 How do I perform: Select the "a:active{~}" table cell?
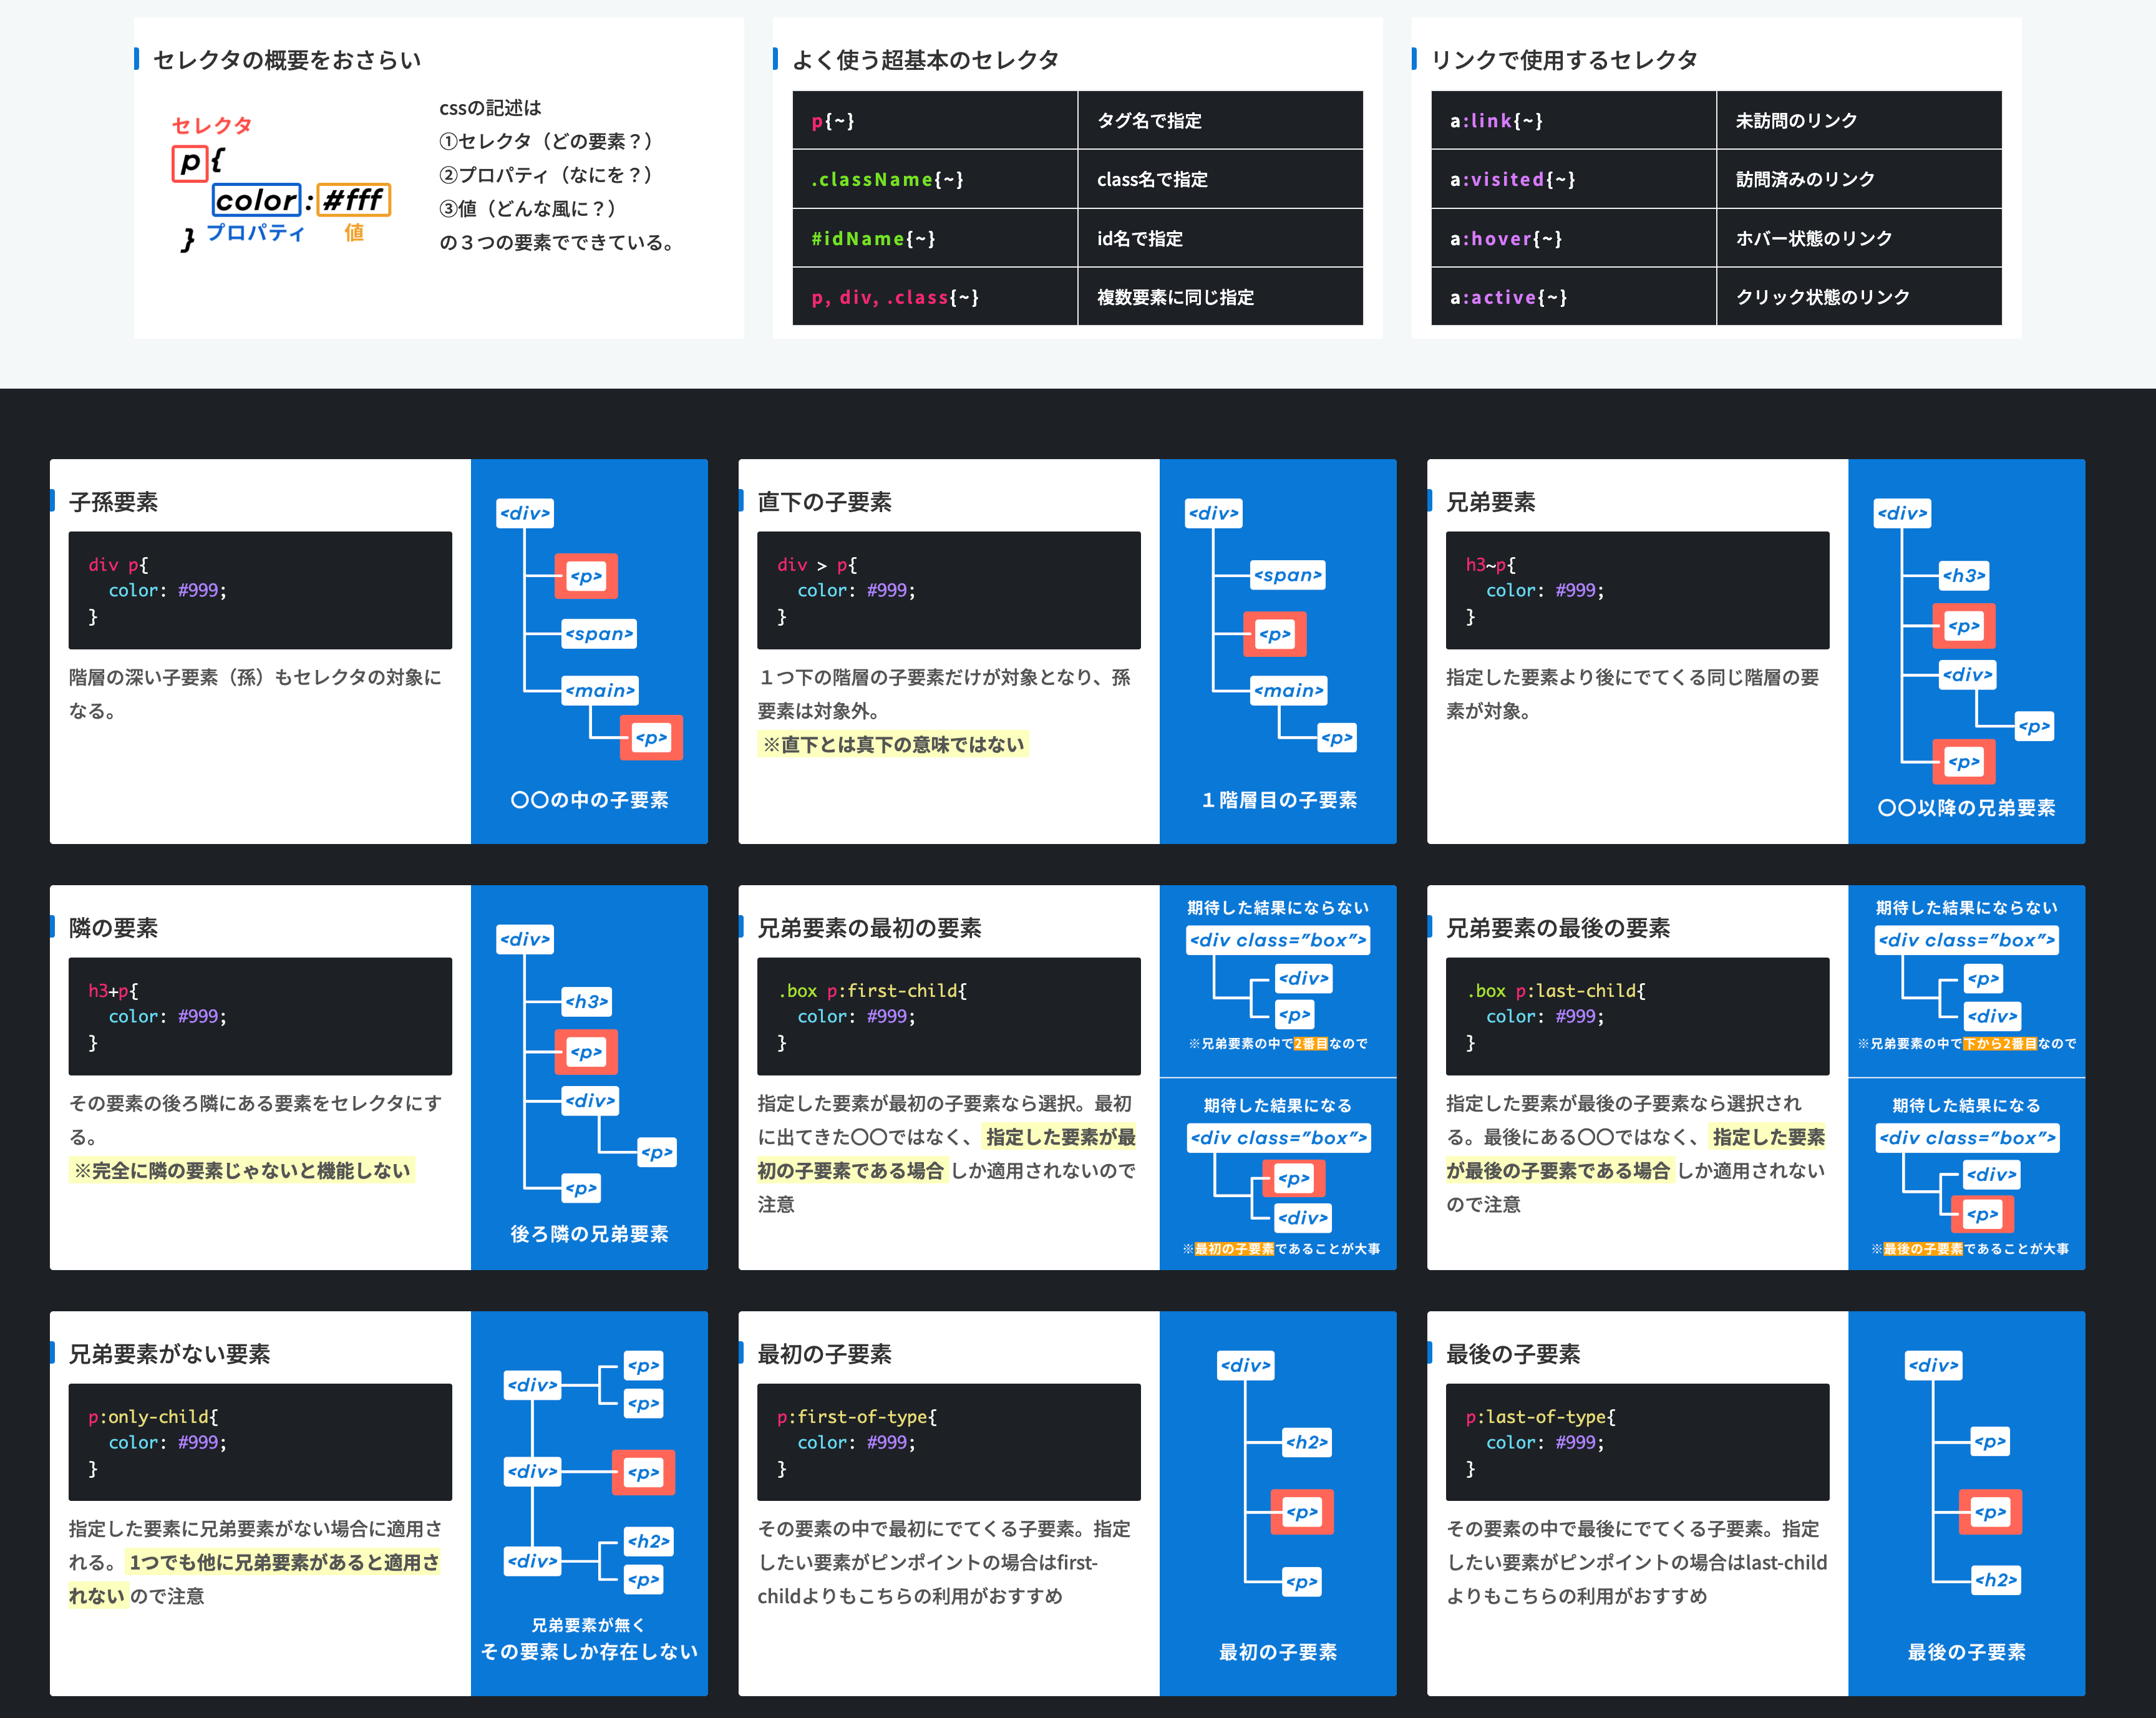click(x=1574, y=297)
